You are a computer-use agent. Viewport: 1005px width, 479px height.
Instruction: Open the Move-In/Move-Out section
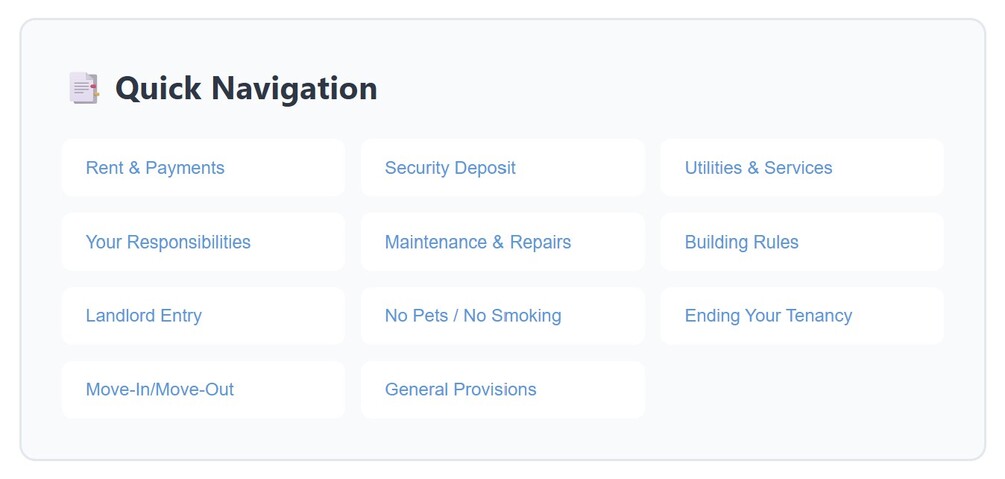[160, 390]
